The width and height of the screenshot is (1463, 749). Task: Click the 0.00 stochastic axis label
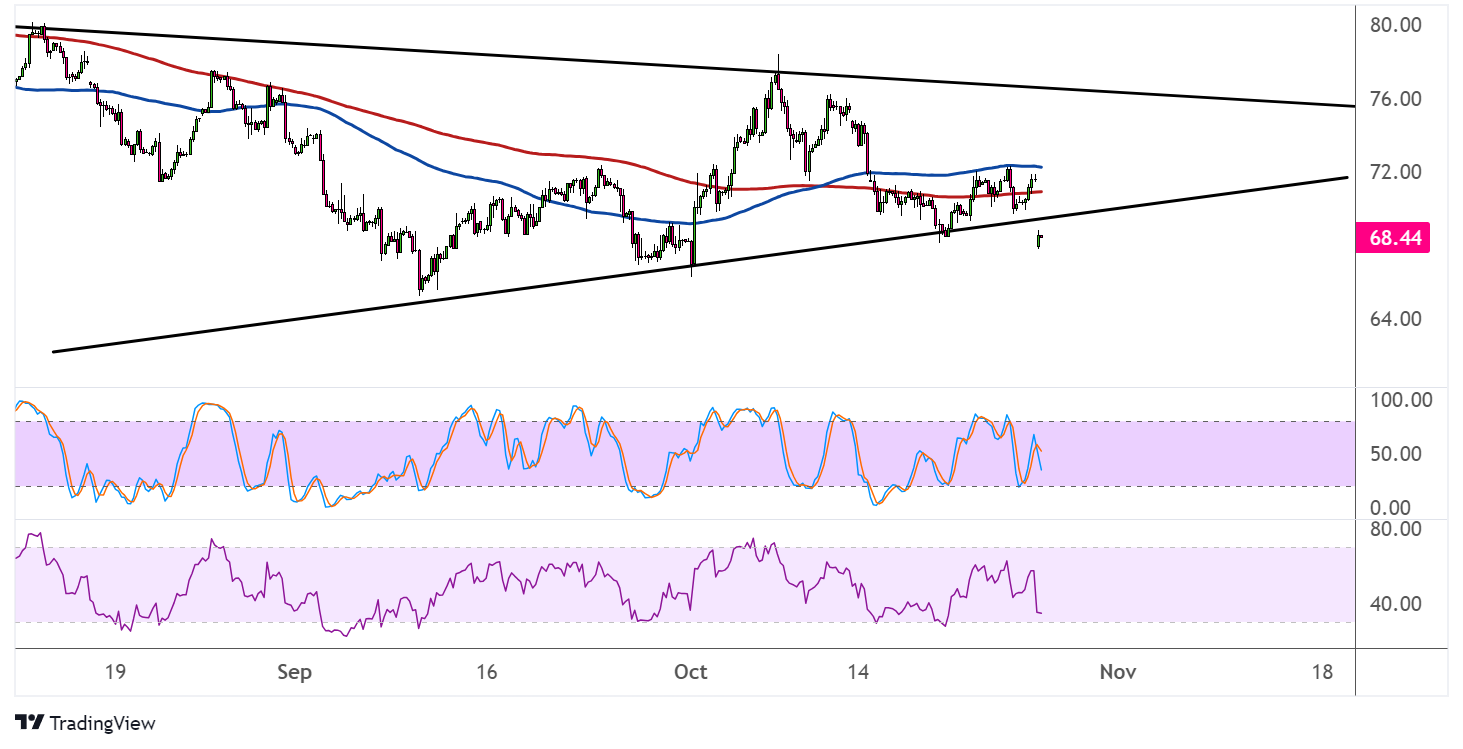(x=1389, y=508)
